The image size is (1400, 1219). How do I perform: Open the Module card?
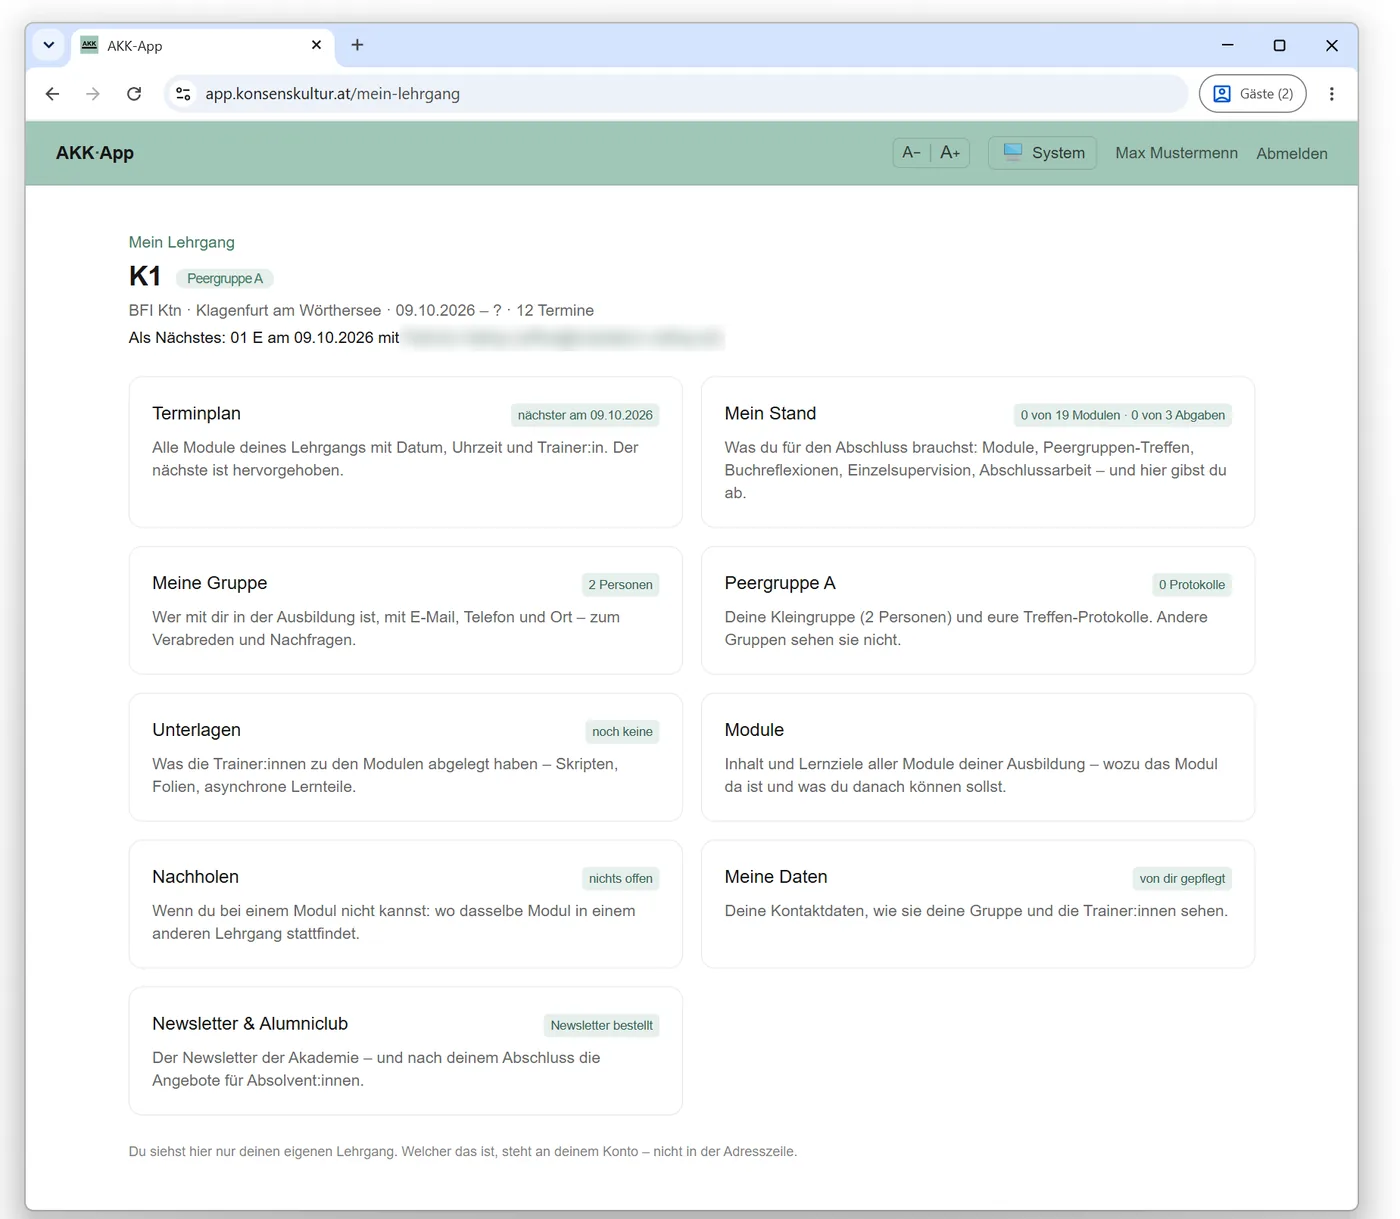[978, 757]
